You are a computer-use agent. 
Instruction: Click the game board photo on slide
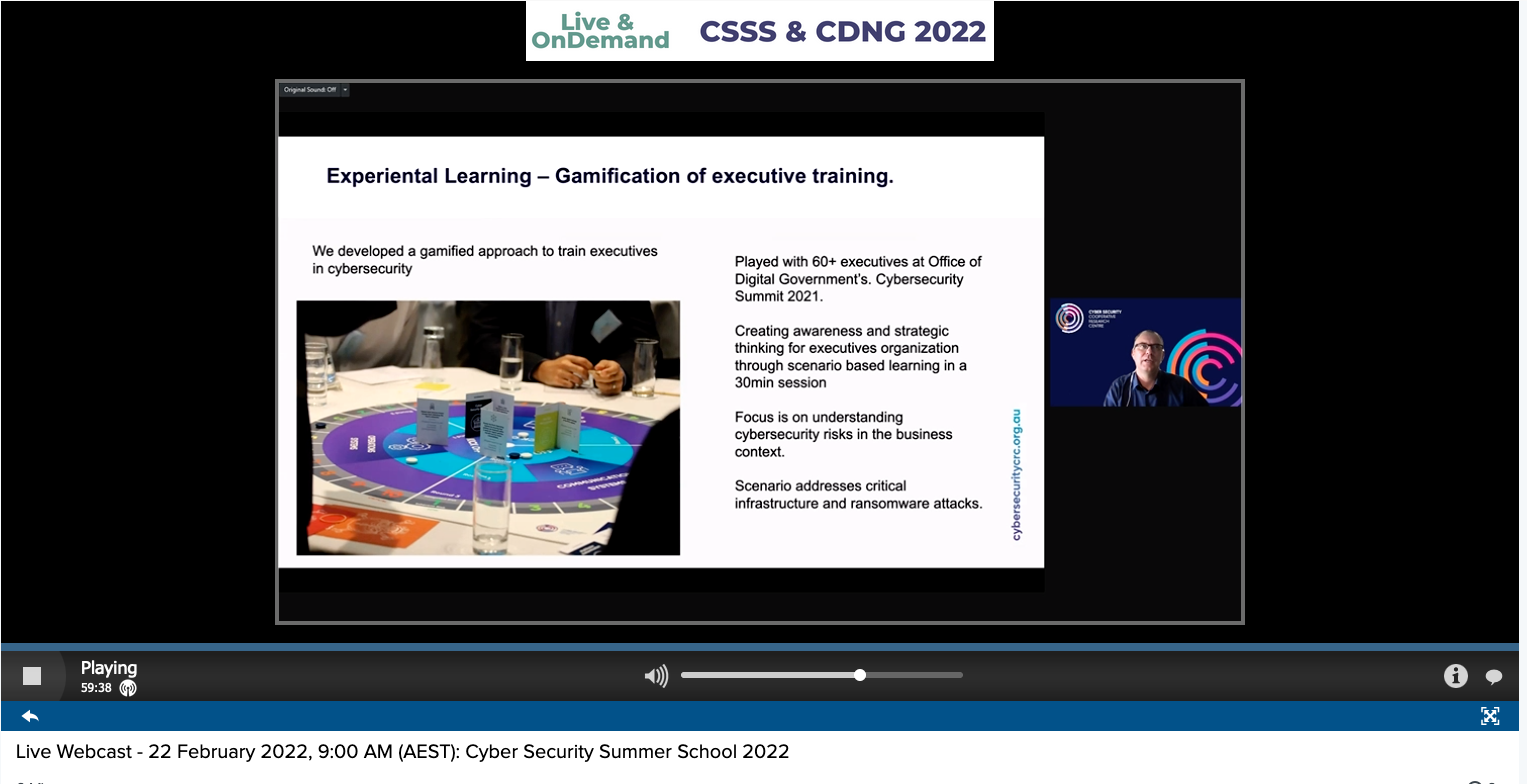[488, 428]
